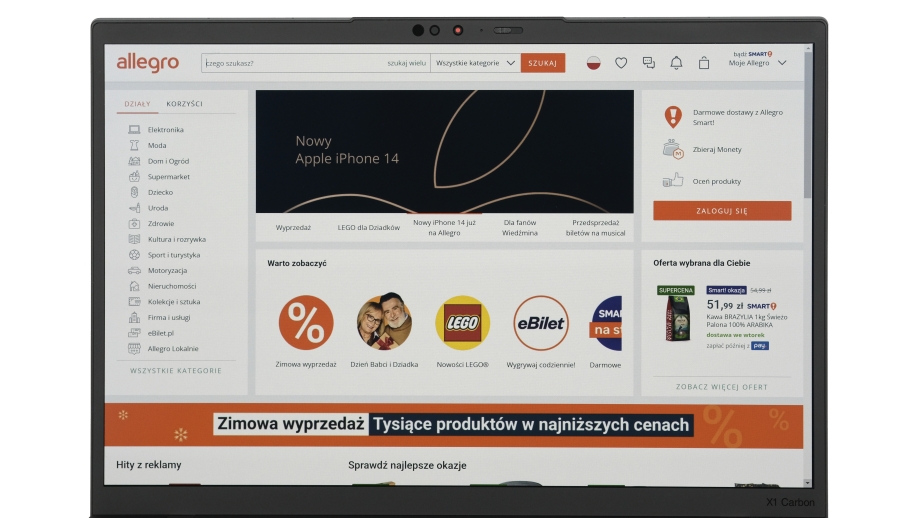920x518 pixels.
Task: Click the Sport i turystyka icon
Action: (134, 255)
